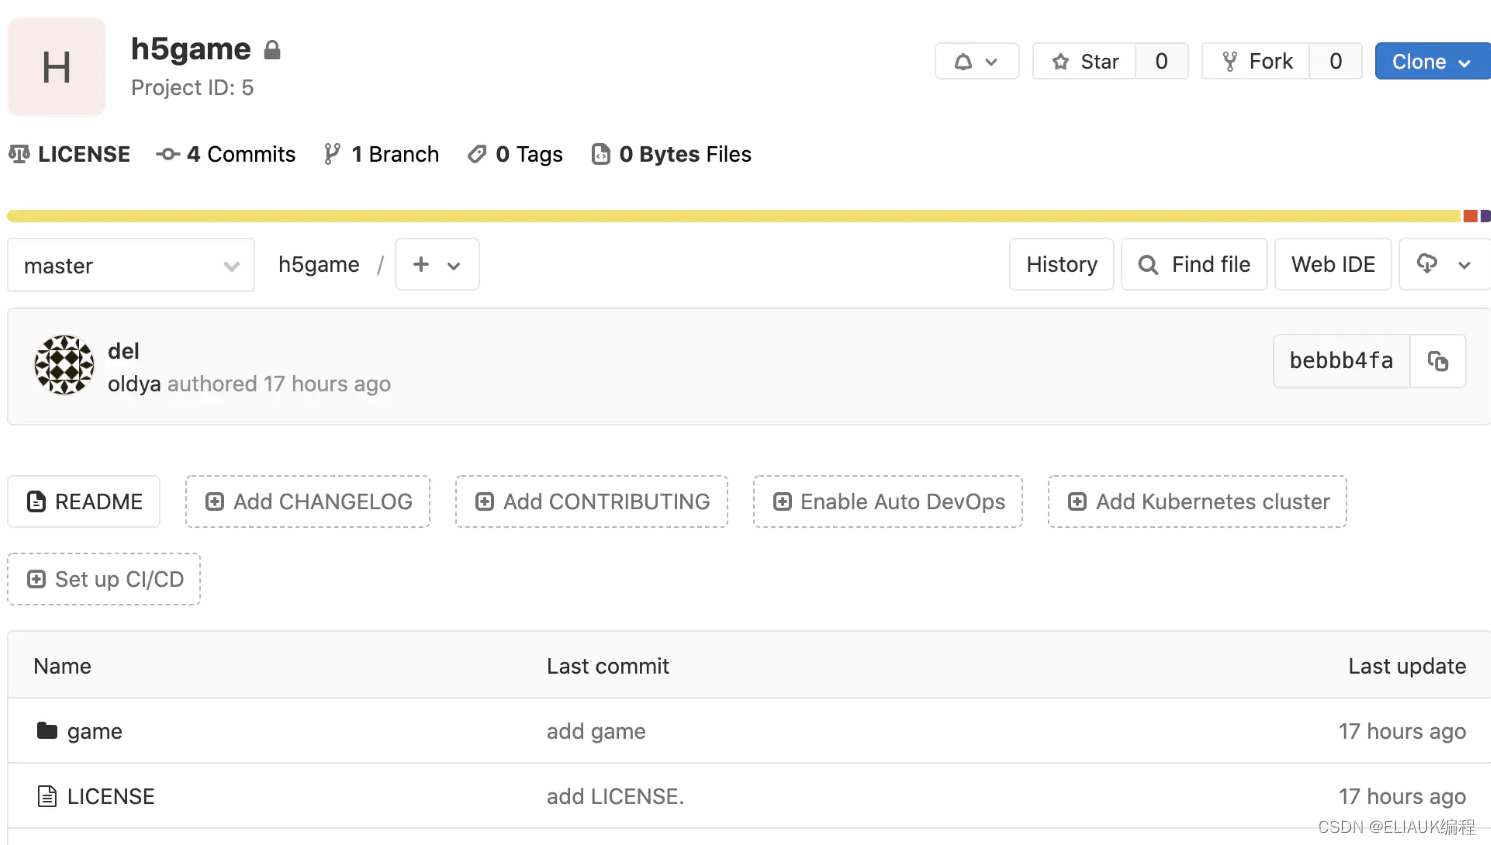
Task: Expand the Clone dropdown
Action: coord(1431,62)
